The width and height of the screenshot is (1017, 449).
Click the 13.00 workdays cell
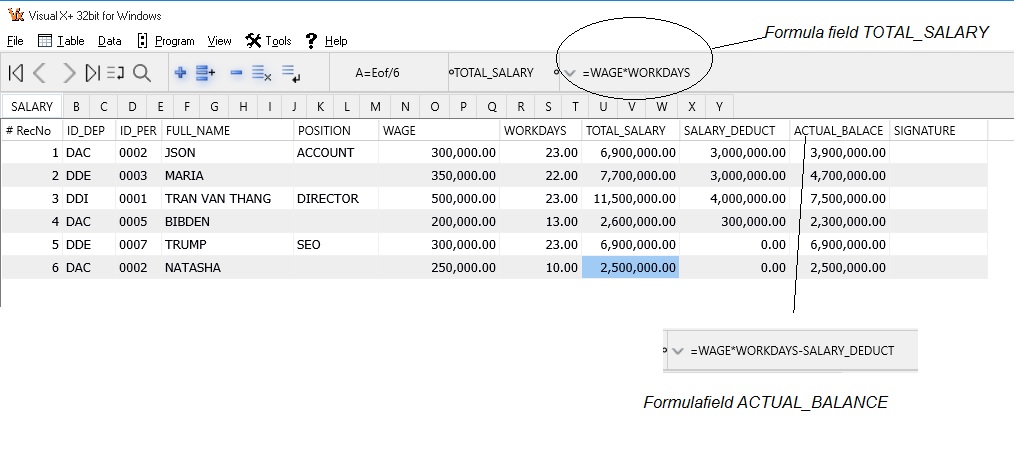click(542, 221)
